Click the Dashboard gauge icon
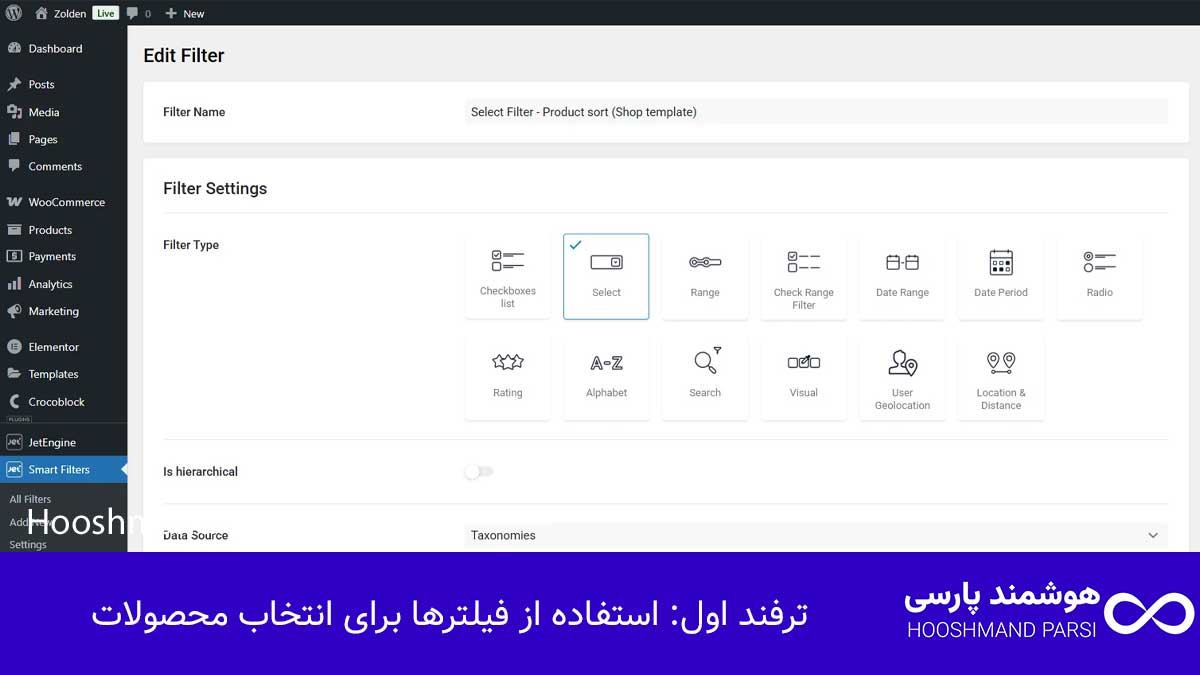1200x675 pixels. coord(14,48)
